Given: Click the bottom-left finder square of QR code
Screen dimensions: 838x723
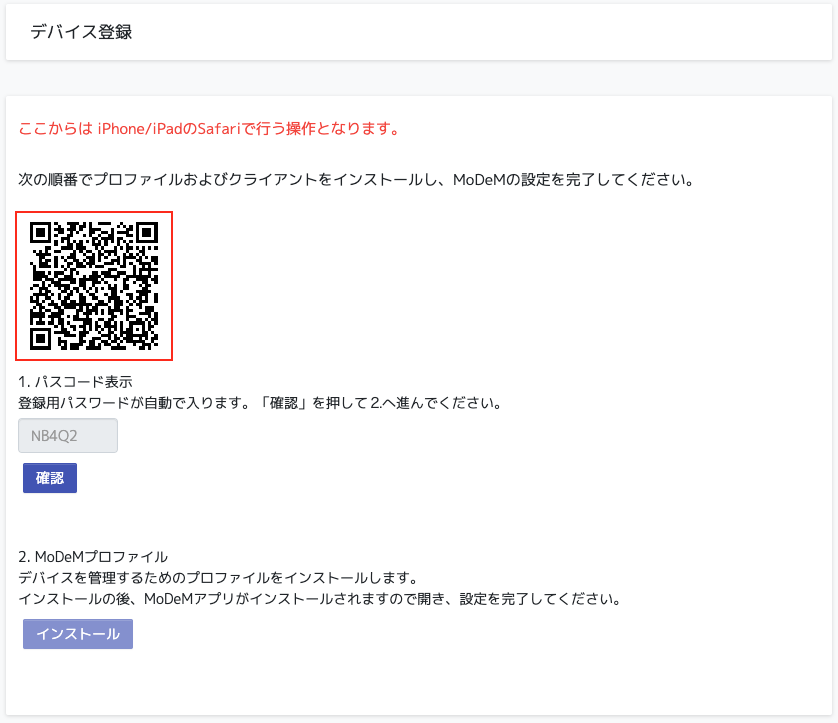Looking at the screenshot, I should pos(41,339).
